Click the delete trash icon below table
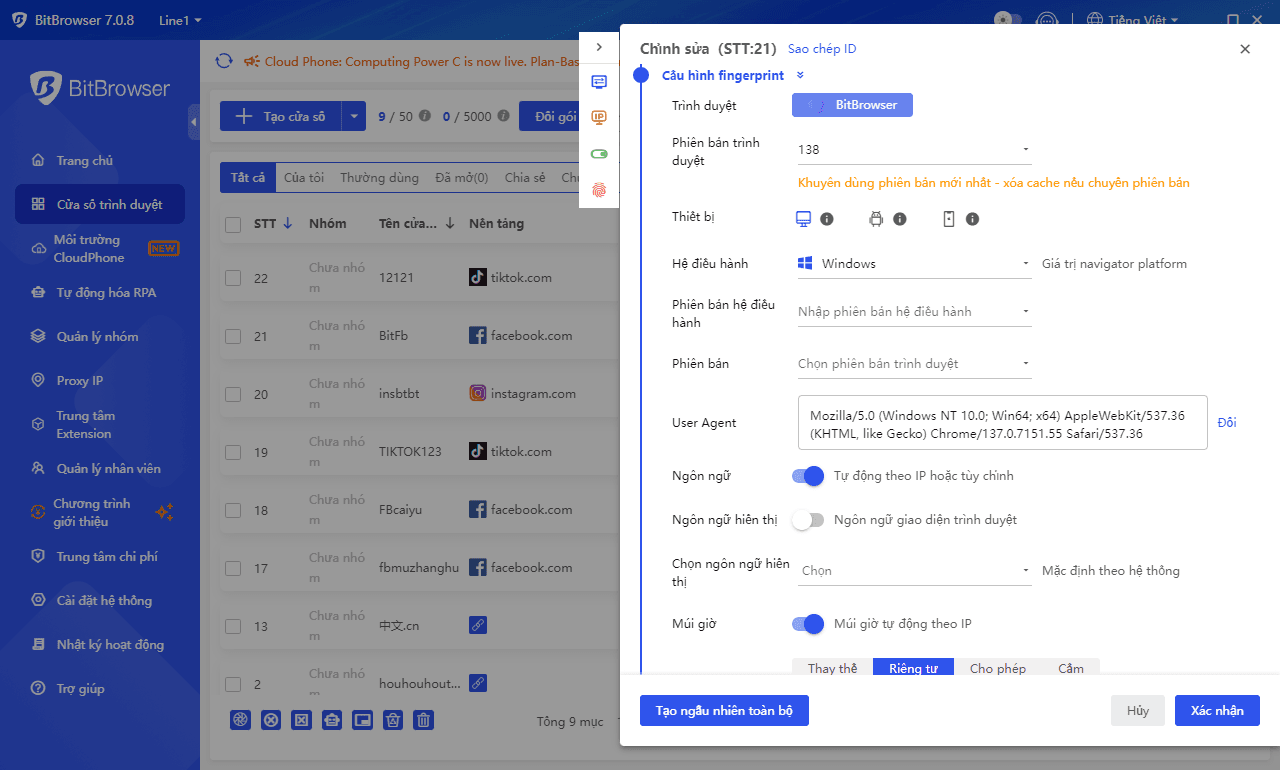 click(423, 720)
